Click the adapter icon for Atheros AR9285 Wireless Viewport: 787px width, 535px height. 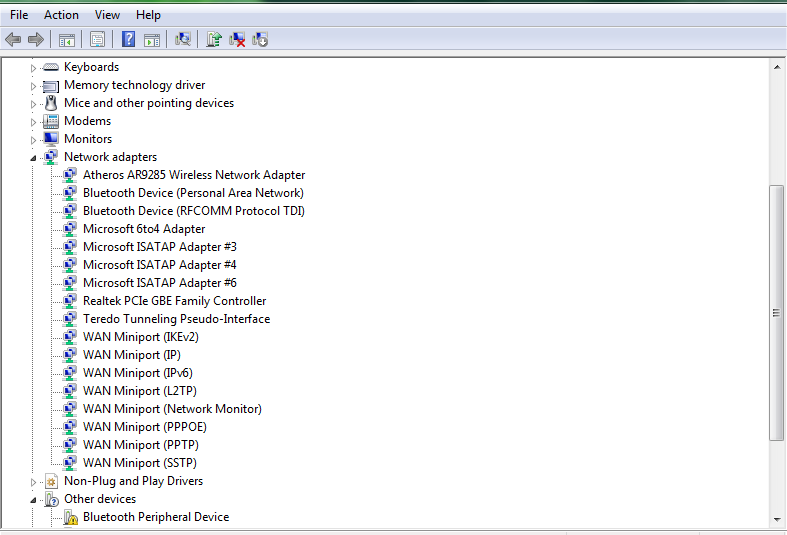(x=70, y=175)
